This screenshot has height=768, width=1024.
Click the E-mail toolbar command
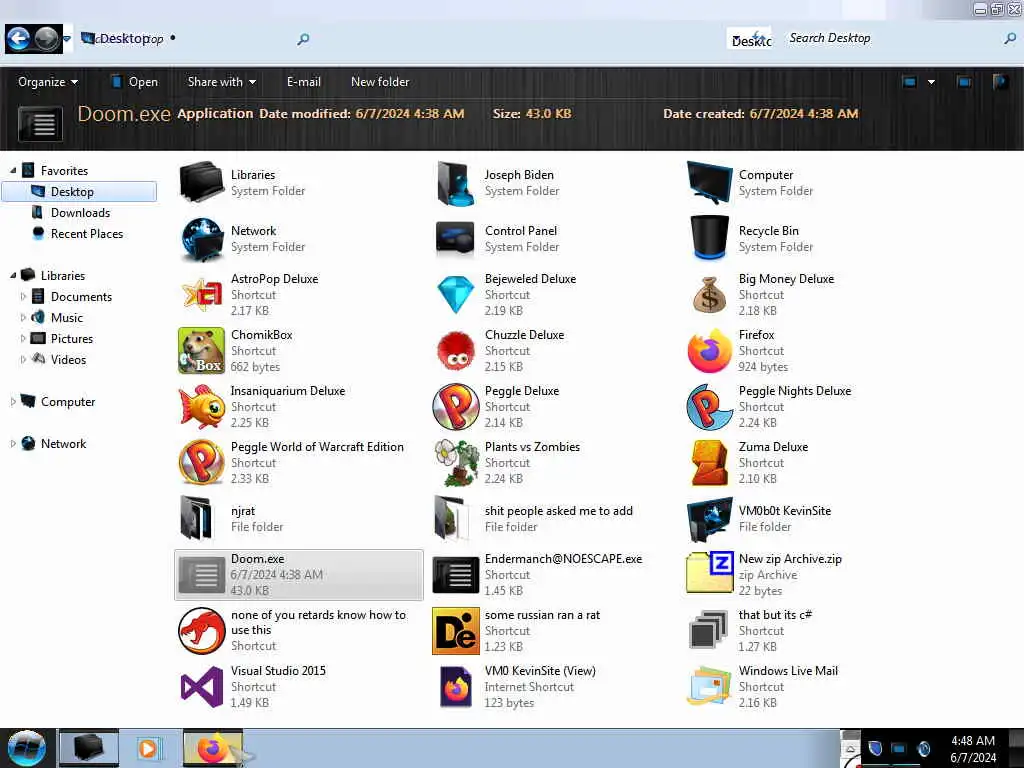click(x=304, y=82)
